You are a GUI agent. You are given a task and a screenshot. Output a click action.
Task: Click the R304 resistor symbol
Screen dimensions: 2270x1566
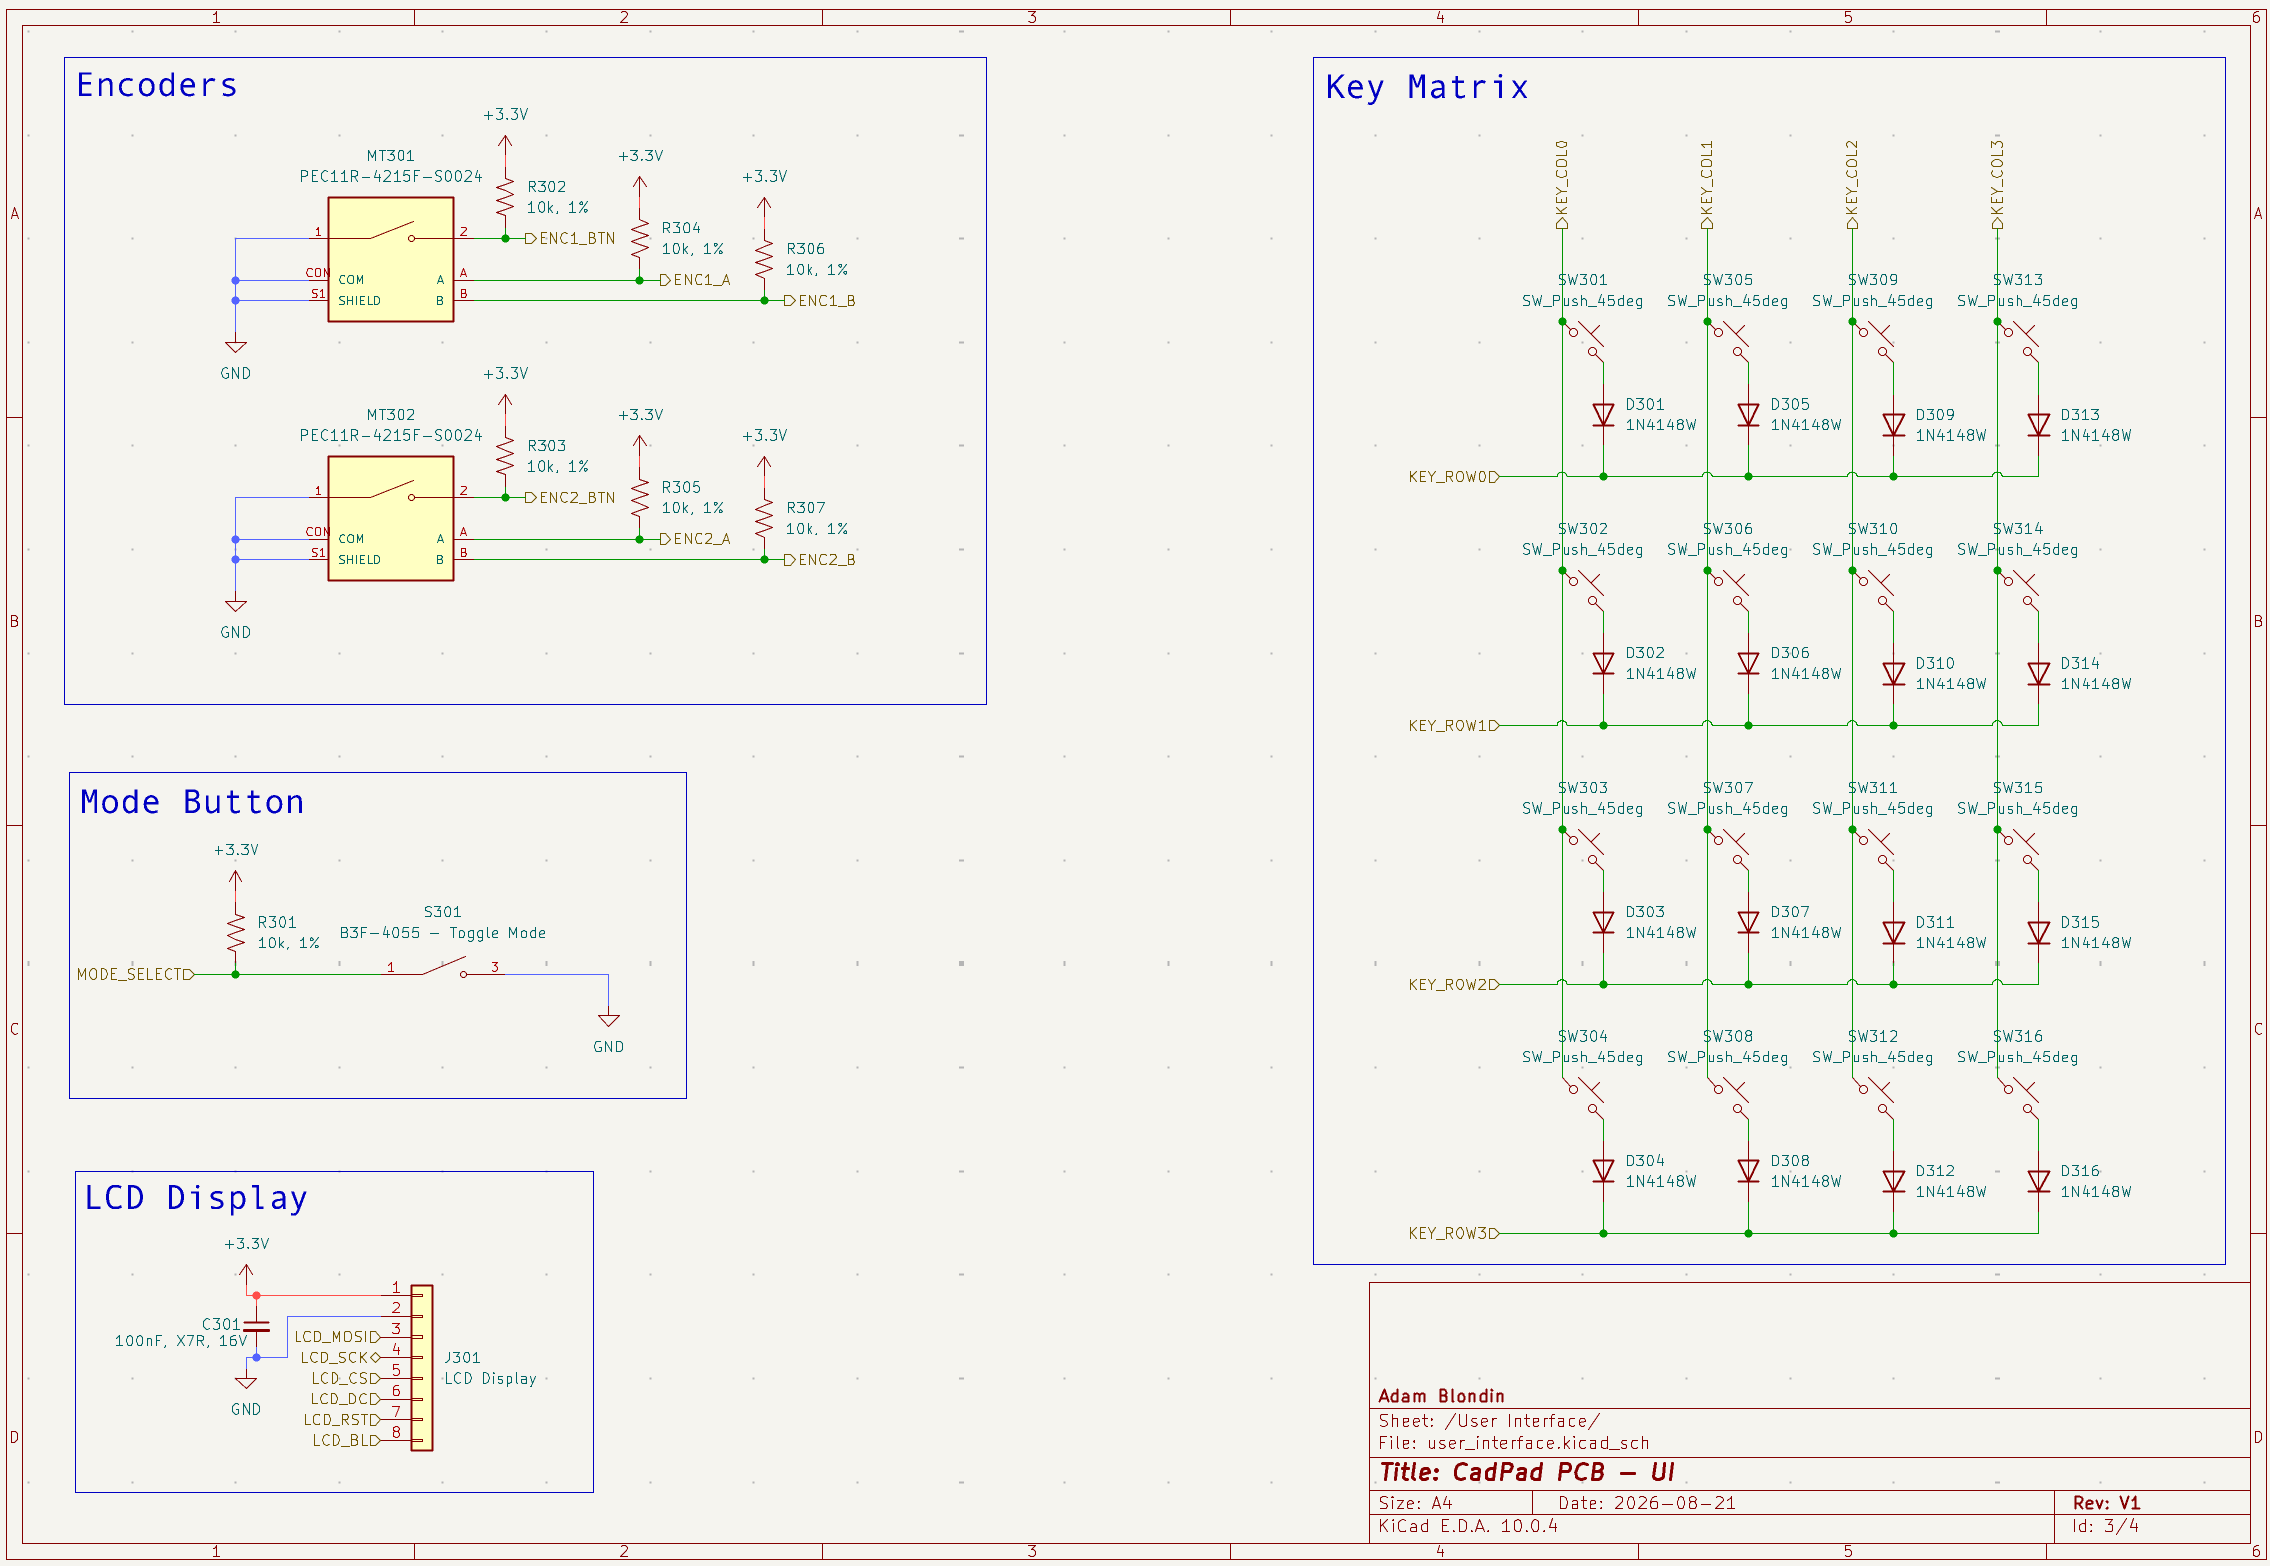pos(640,238)
